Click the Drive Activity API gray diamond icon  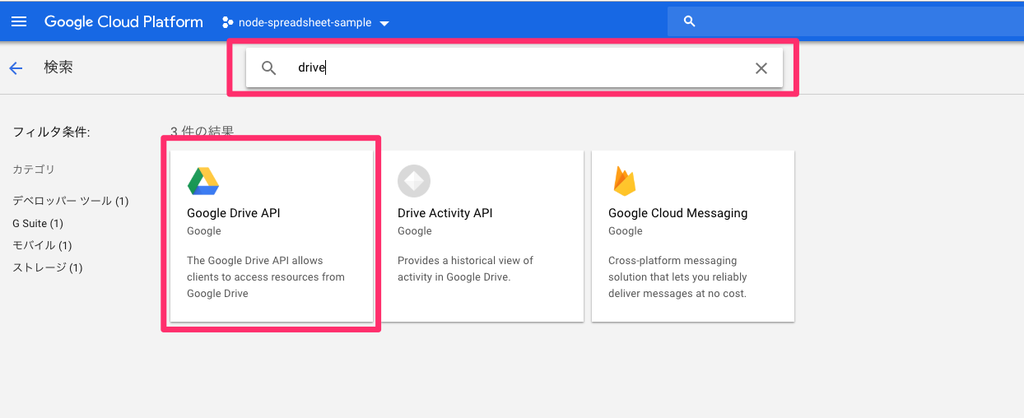click(414, 181)
